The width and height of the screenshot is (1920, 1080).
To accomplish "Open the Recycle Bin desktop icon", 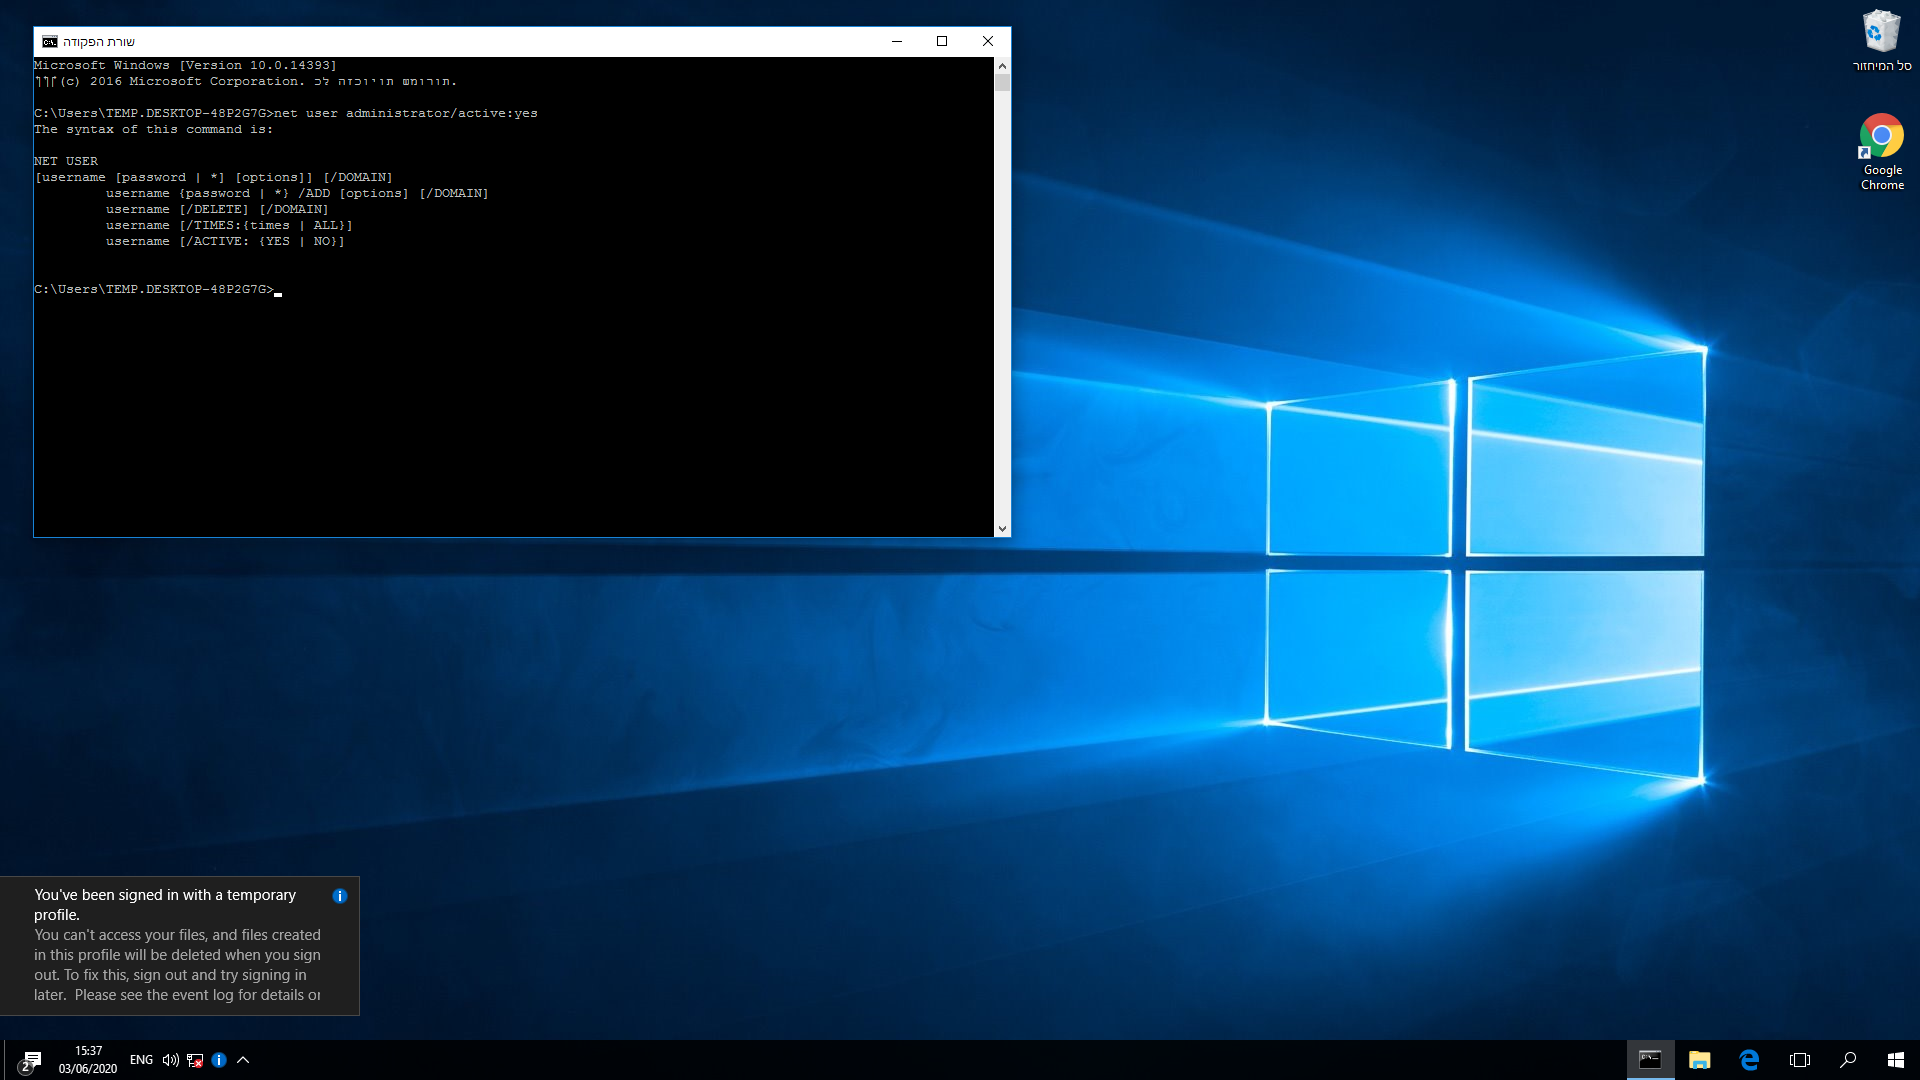I will (x=1881, y=40).
